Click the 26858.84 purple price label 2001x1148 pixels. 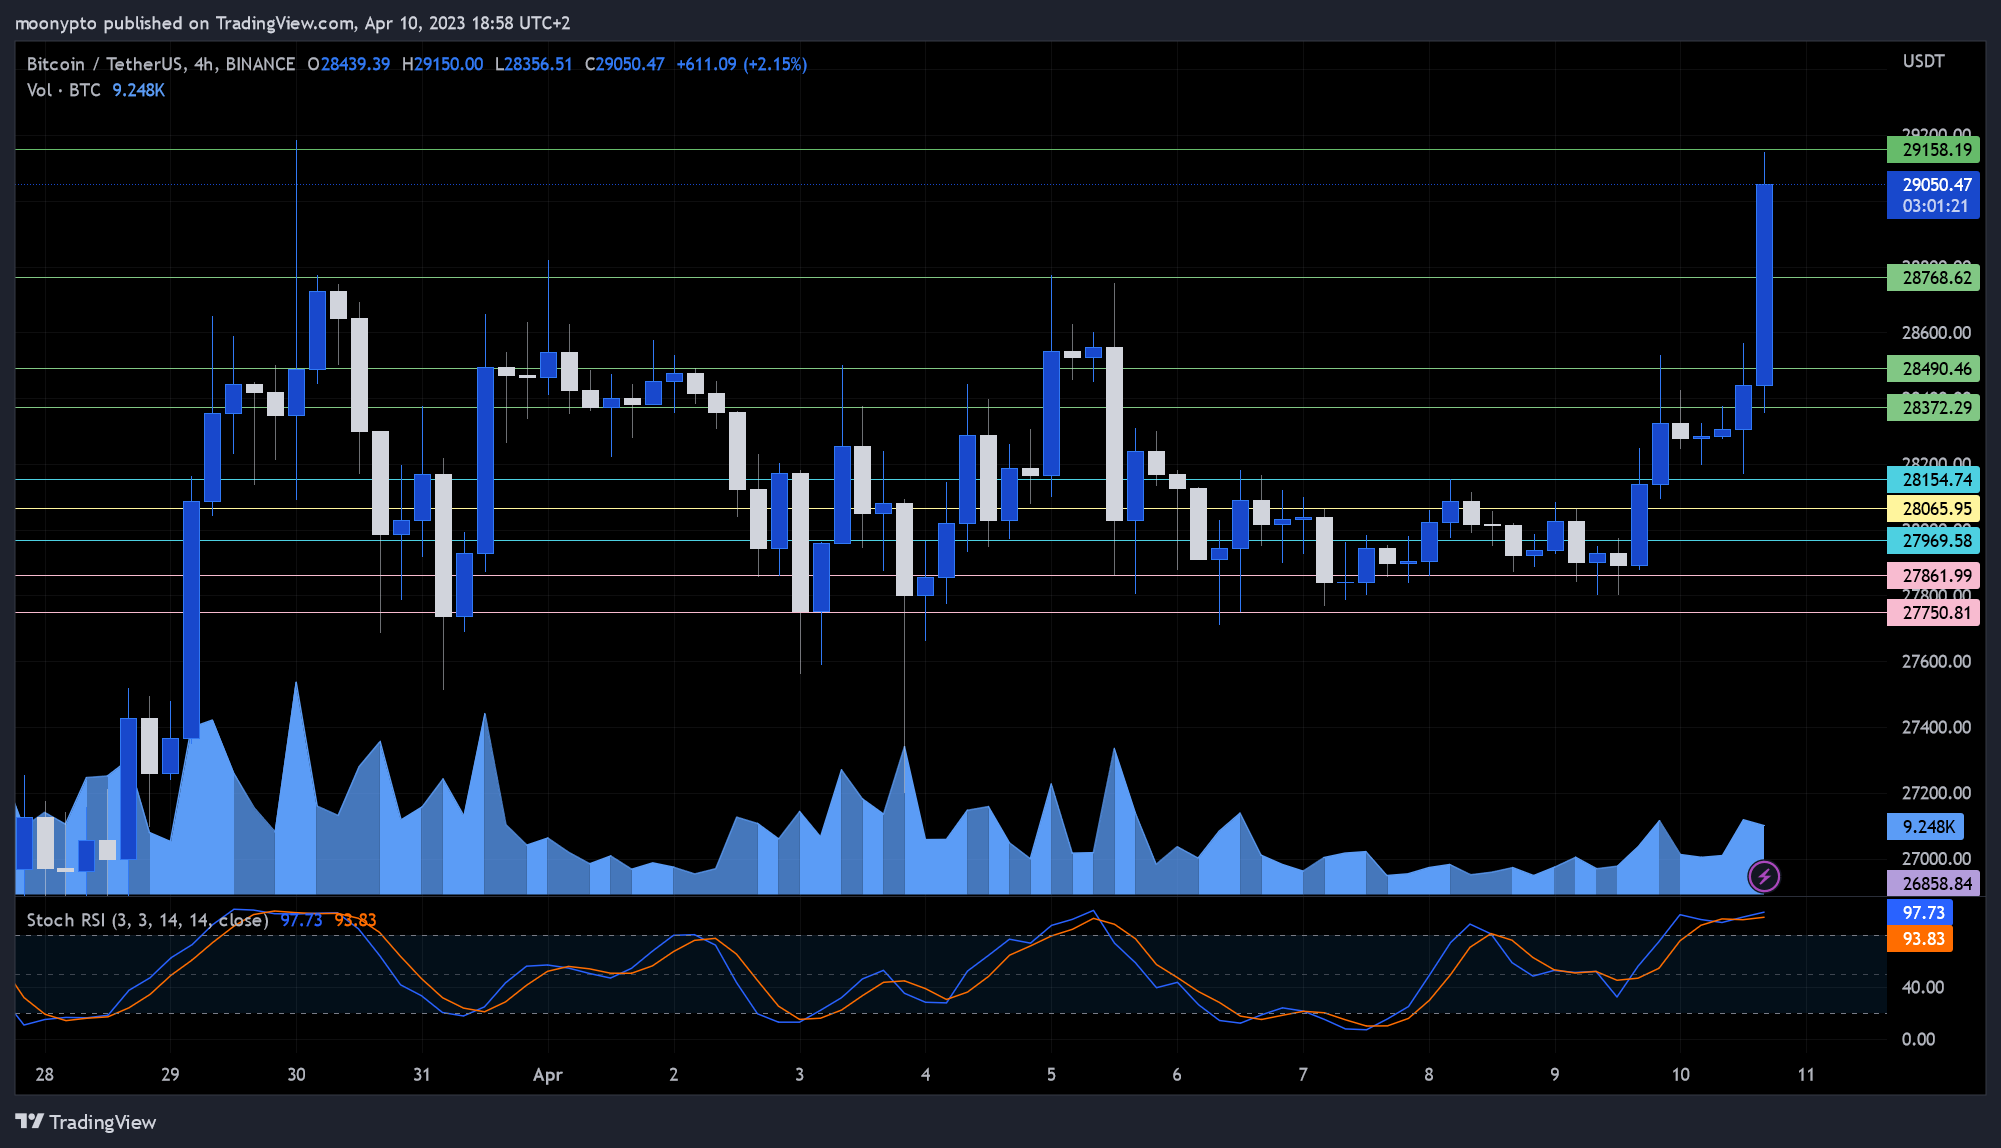[x=1933, y=884]
